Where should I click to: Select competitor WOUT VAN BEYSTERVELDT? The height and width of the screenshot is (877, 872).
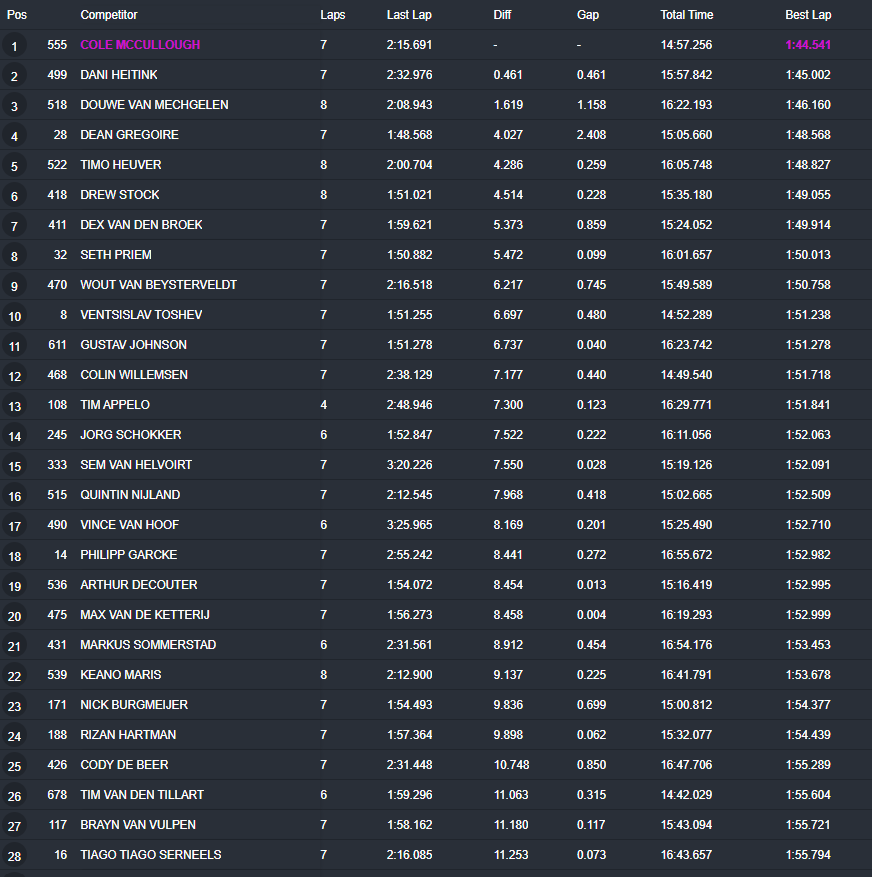tap(158, 285)
